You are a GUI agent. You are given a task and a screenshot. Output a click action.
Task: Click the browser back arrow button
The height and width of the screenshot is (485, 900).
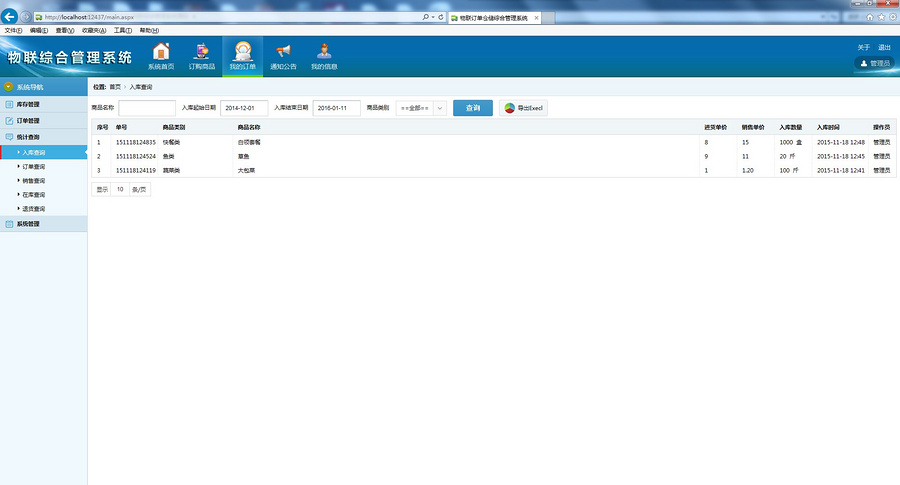[10, 17]
